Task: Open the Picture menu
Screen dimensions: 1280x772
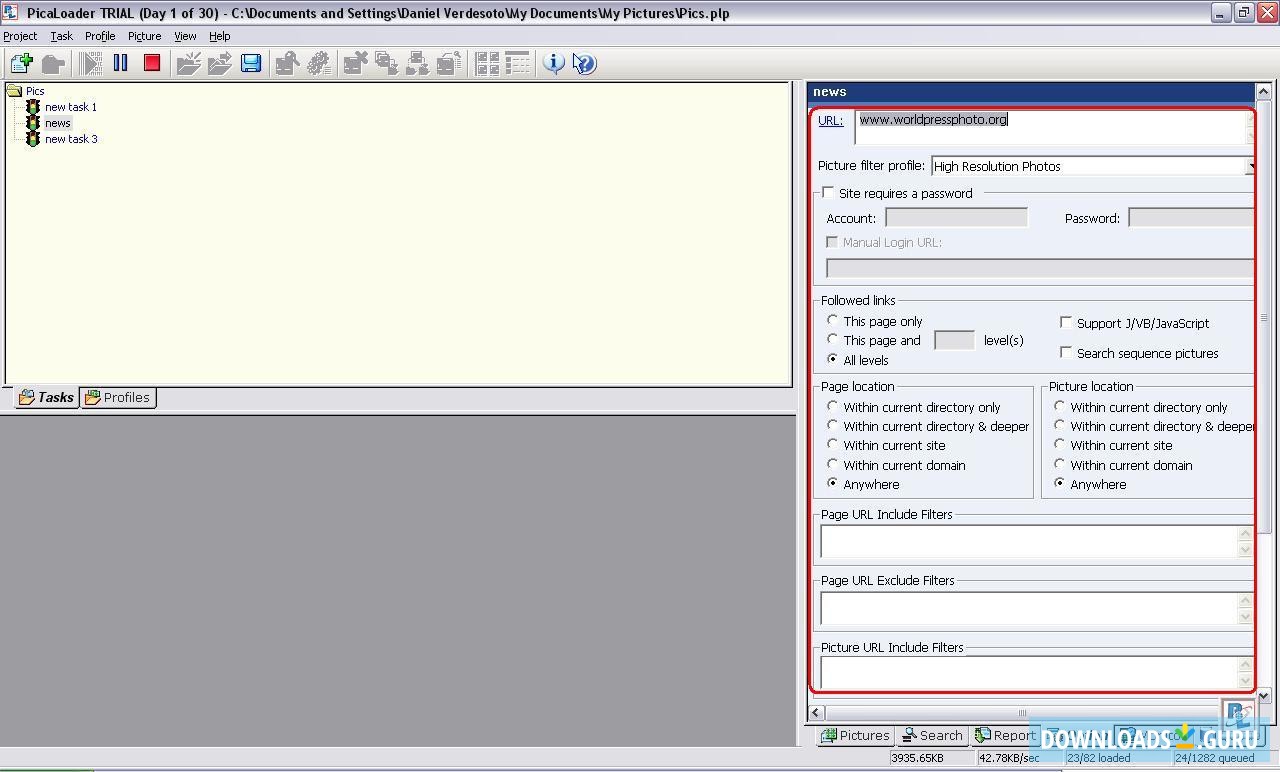Action: 144,36
